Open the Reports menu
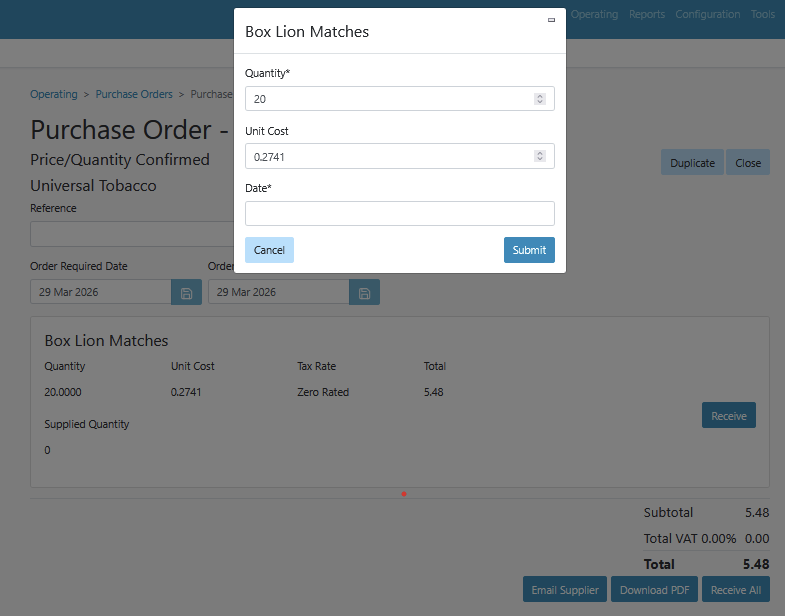The width and height of the screenshot is (785, 616). [x=647, y=15]
